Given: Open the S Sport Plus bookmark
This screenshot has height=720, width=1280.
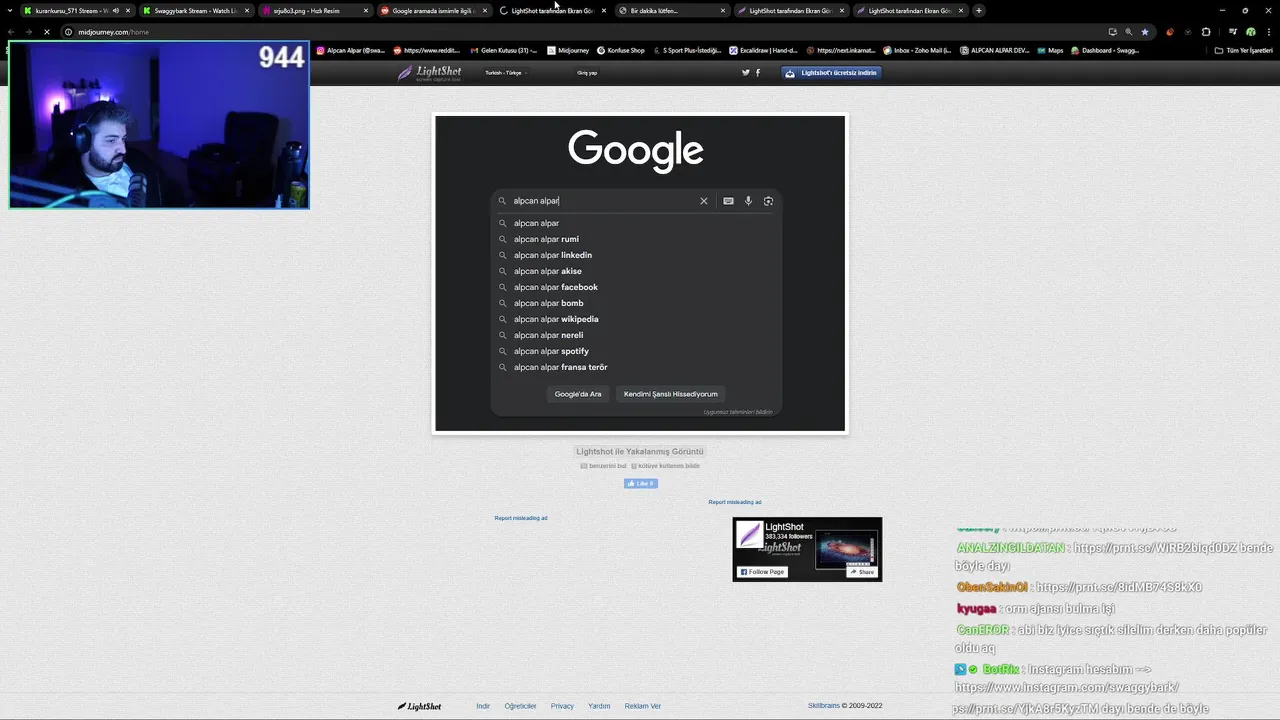Looking at the screenshot, I should click(x=687, y=50).
